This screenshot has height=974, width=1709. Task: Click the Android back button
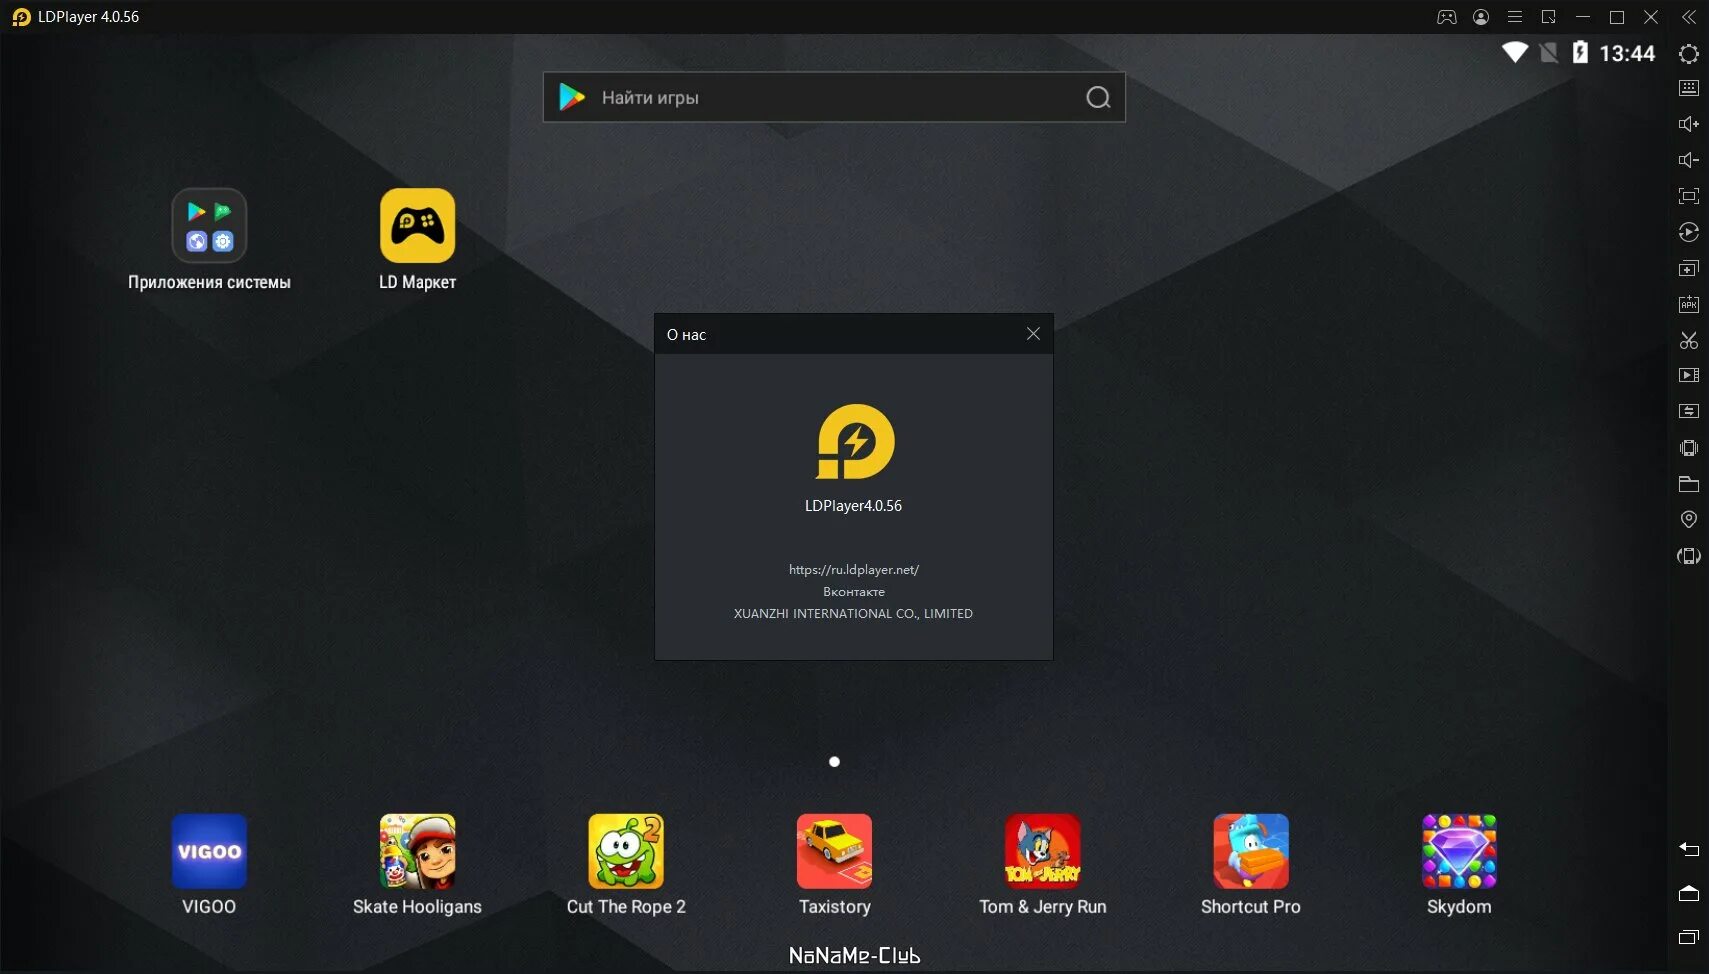[x=1689, y=849]
